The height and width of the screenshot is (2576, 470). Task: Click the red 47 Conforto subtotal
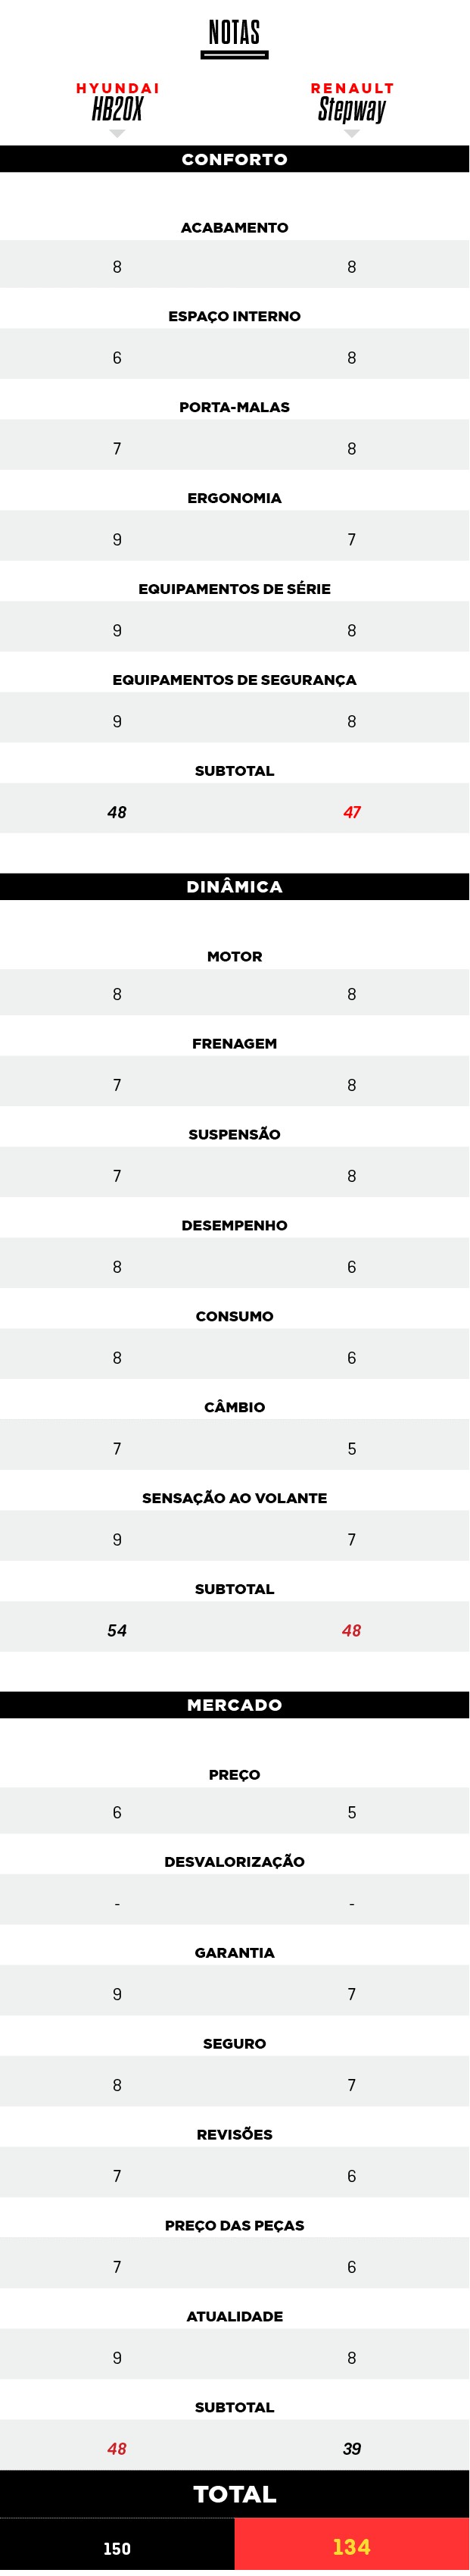tap(352, 812)
